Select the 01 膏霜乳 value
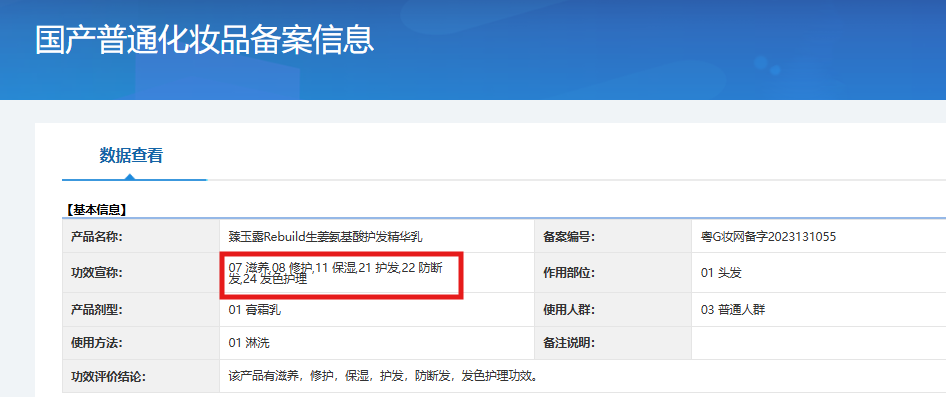946x397 pixels. tap(255, 311)
